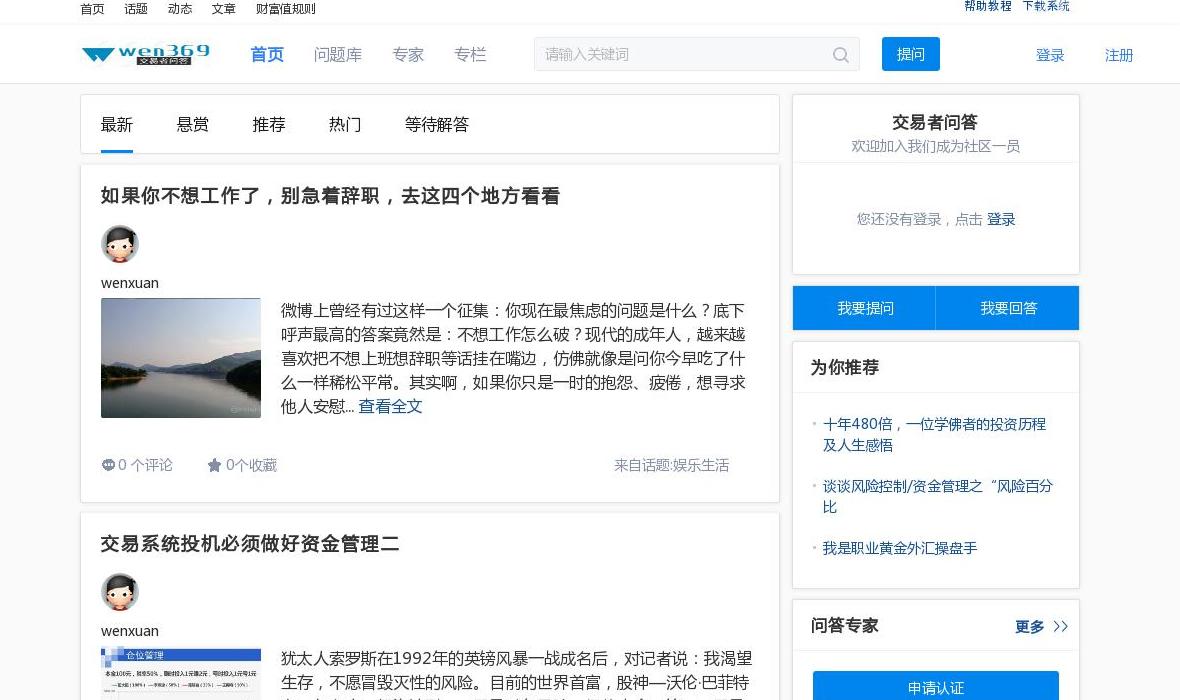
Task: Click the wen369 site logo
Action: (x=146, y=54)
